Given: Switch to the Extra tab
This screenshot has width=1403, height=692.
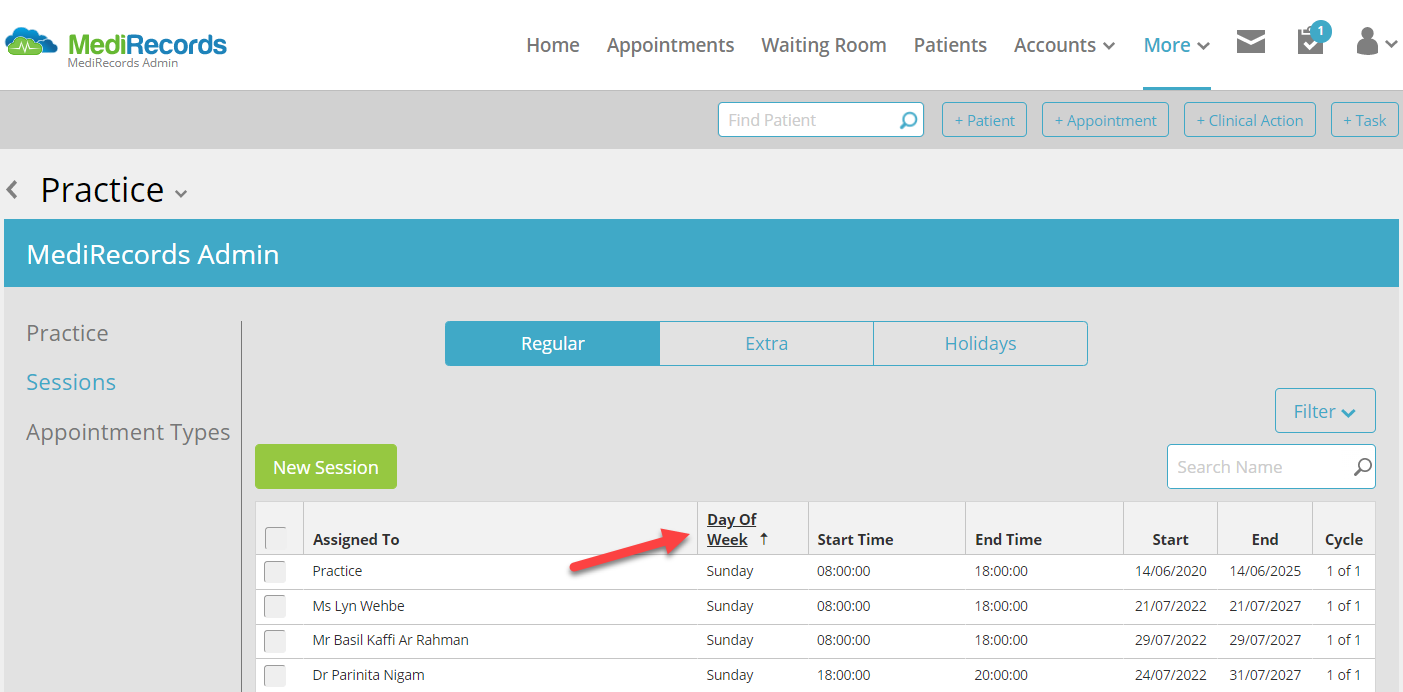Looking at the screenshot, I should coord(767,343).
